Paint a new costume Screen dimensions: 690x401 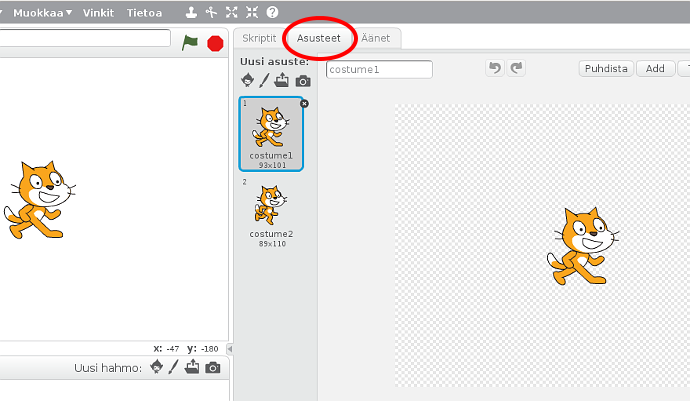[264, 80]
